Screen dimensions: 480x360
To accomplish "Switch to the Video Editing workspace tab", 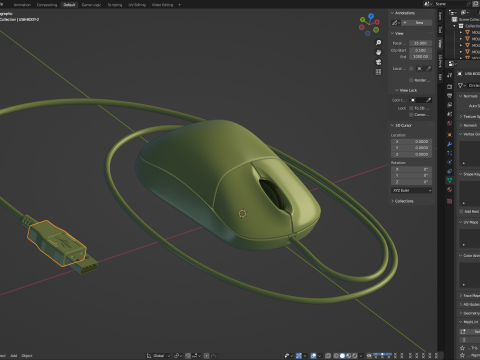I will 162,5.
